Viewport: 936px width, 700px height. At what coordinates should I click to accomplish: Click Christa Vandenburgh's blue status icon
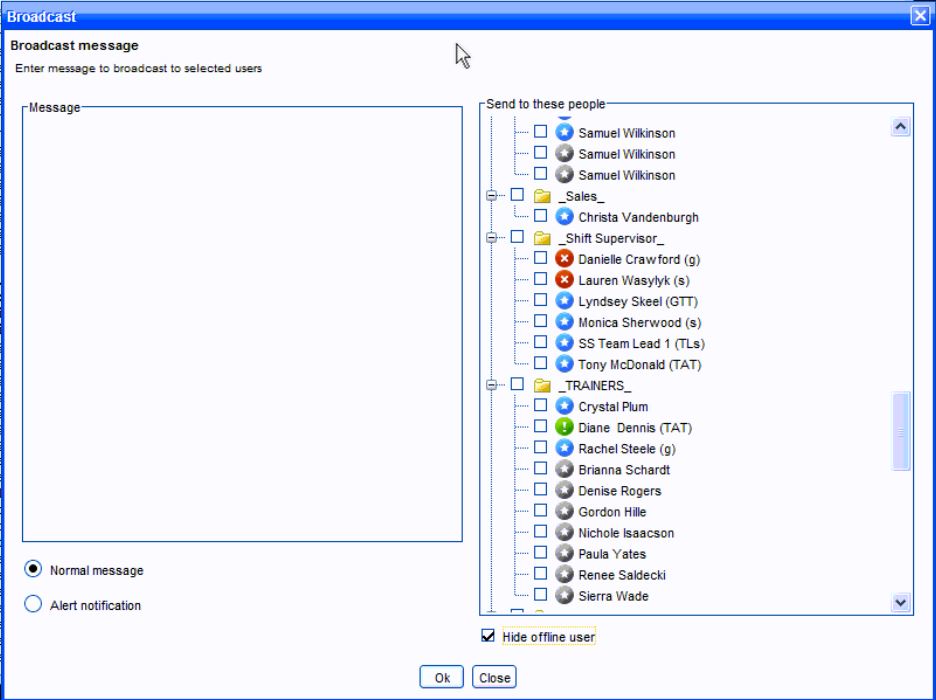pos(564,217)
